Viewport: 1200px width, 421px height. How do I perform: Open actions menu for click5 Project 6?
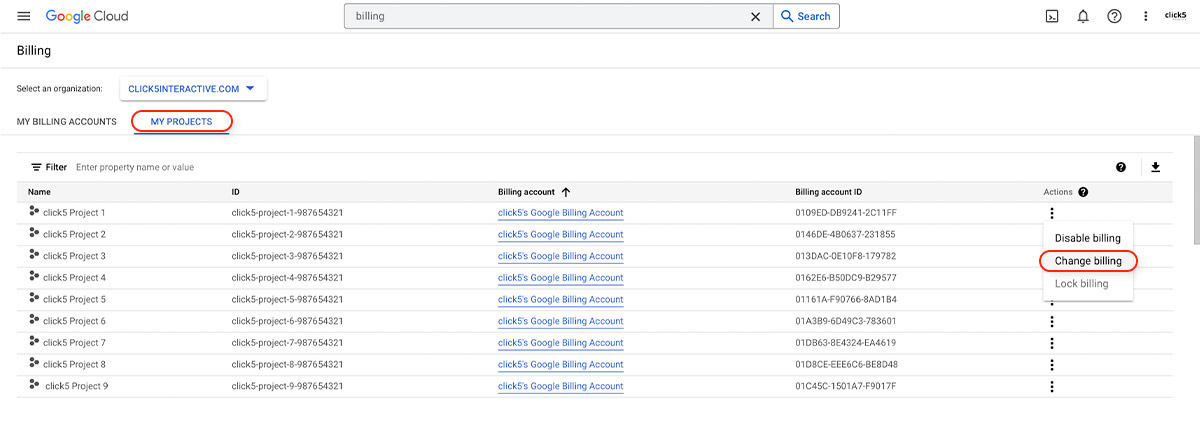(x=1051, y=321)
